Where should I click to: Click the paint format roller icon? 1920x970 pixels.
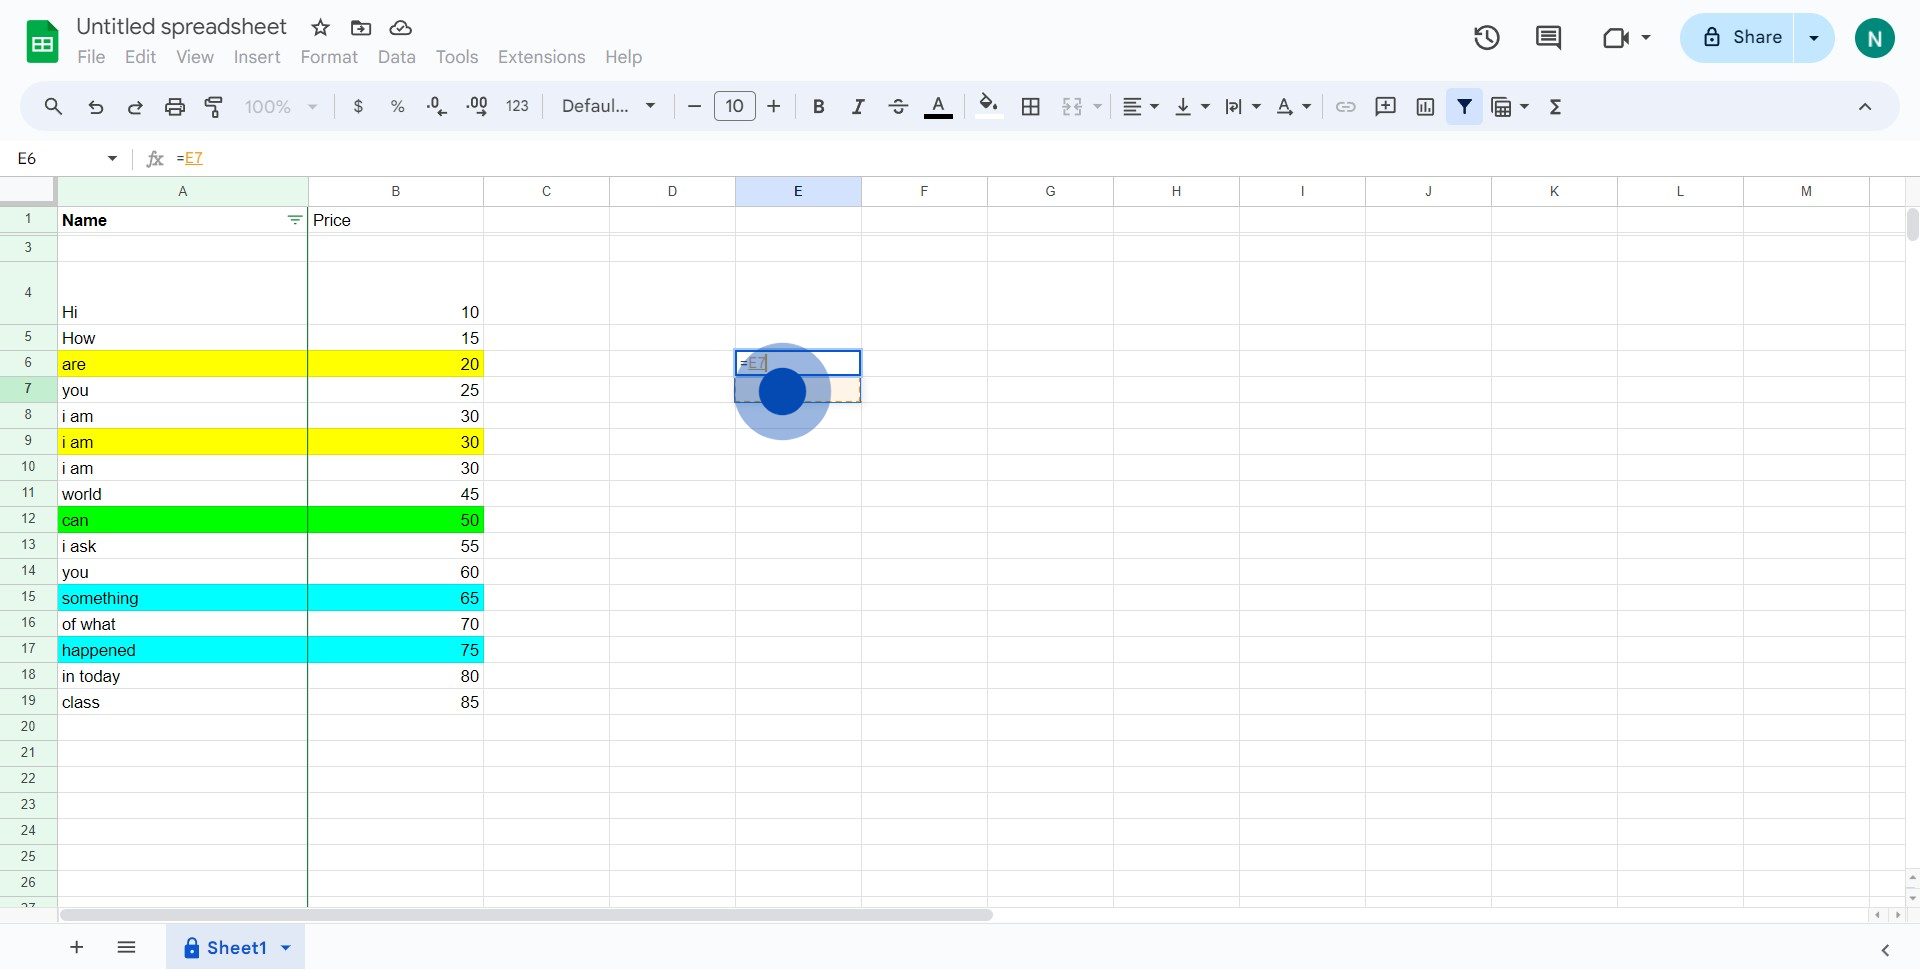[x=214, y=107]
